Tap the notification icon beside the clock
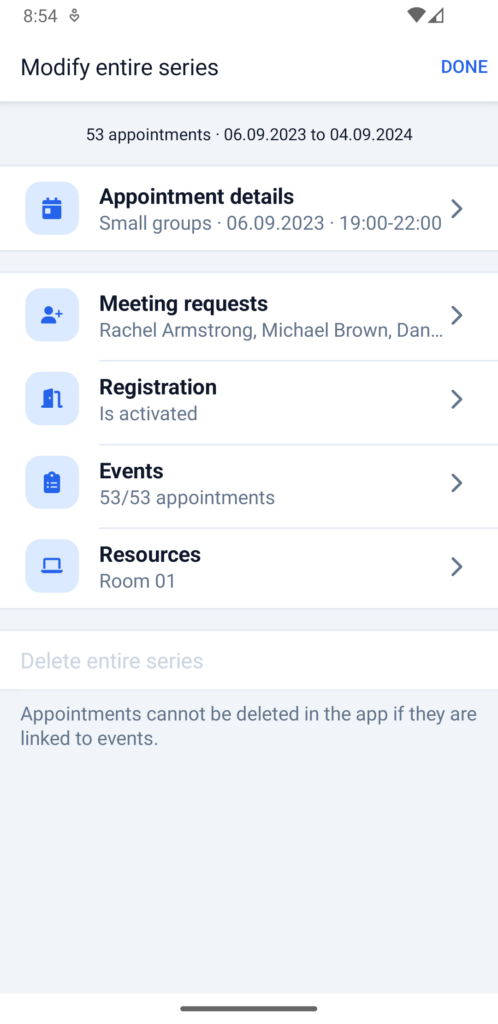The image size is (498, 1024). pyautogui.click(x=74, y=16)
